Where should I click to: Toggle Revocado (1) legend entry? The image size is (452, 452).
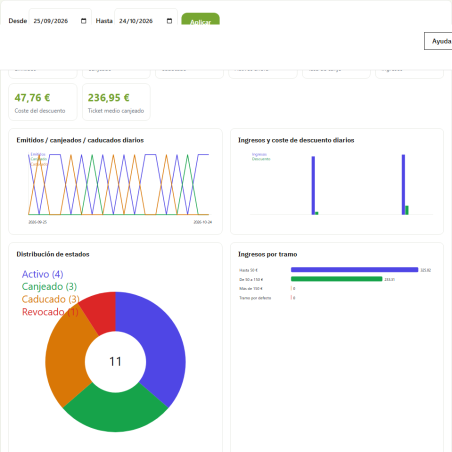[x=50, y=312]
